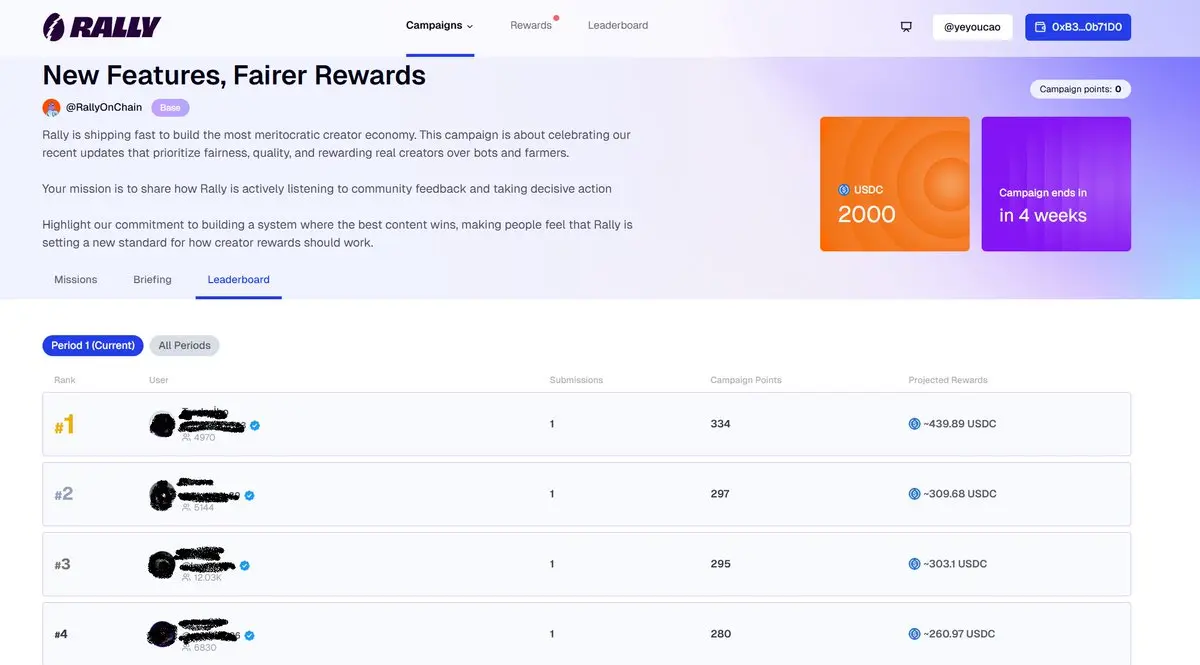Click followers icon next to 5144
The width and height of the screenshot is (1200, 665).
pyautogui.click(x=186, y=507)
